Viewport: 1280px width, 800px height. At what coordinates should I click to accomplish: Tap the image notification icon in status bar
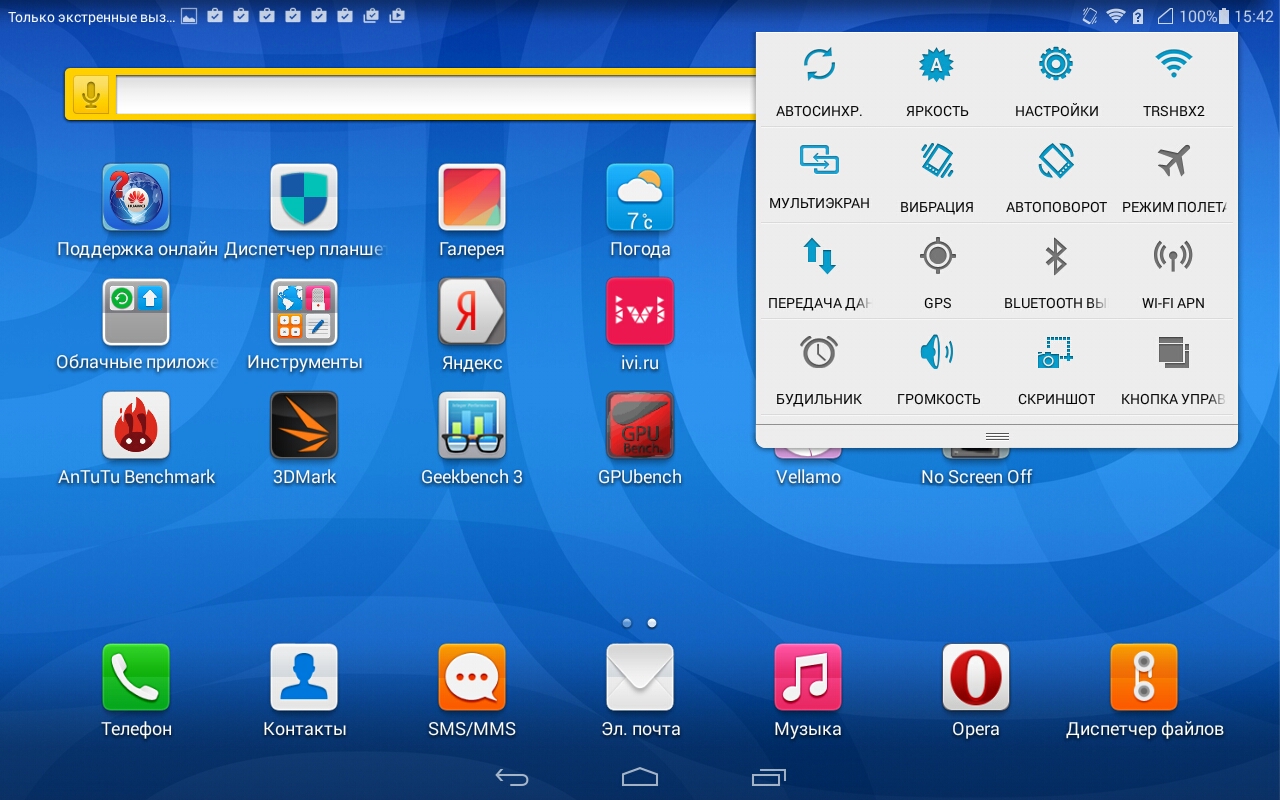point(188,16)
